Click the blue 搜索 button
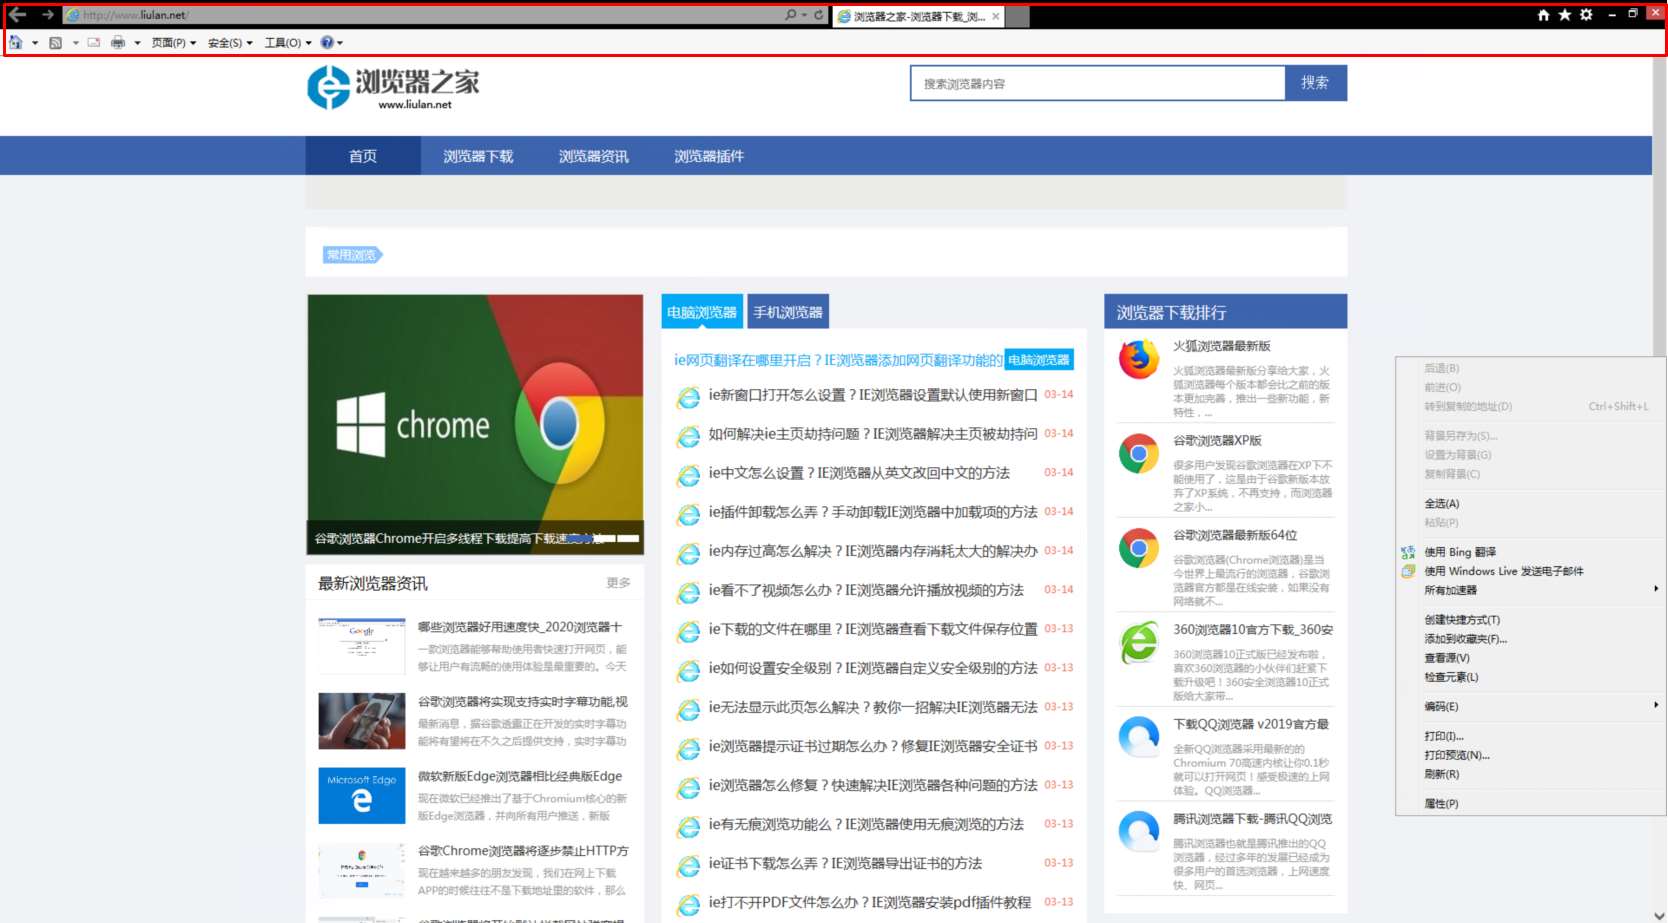Viewport: 1668px width, 923px height. click(x=1315, y=83)
